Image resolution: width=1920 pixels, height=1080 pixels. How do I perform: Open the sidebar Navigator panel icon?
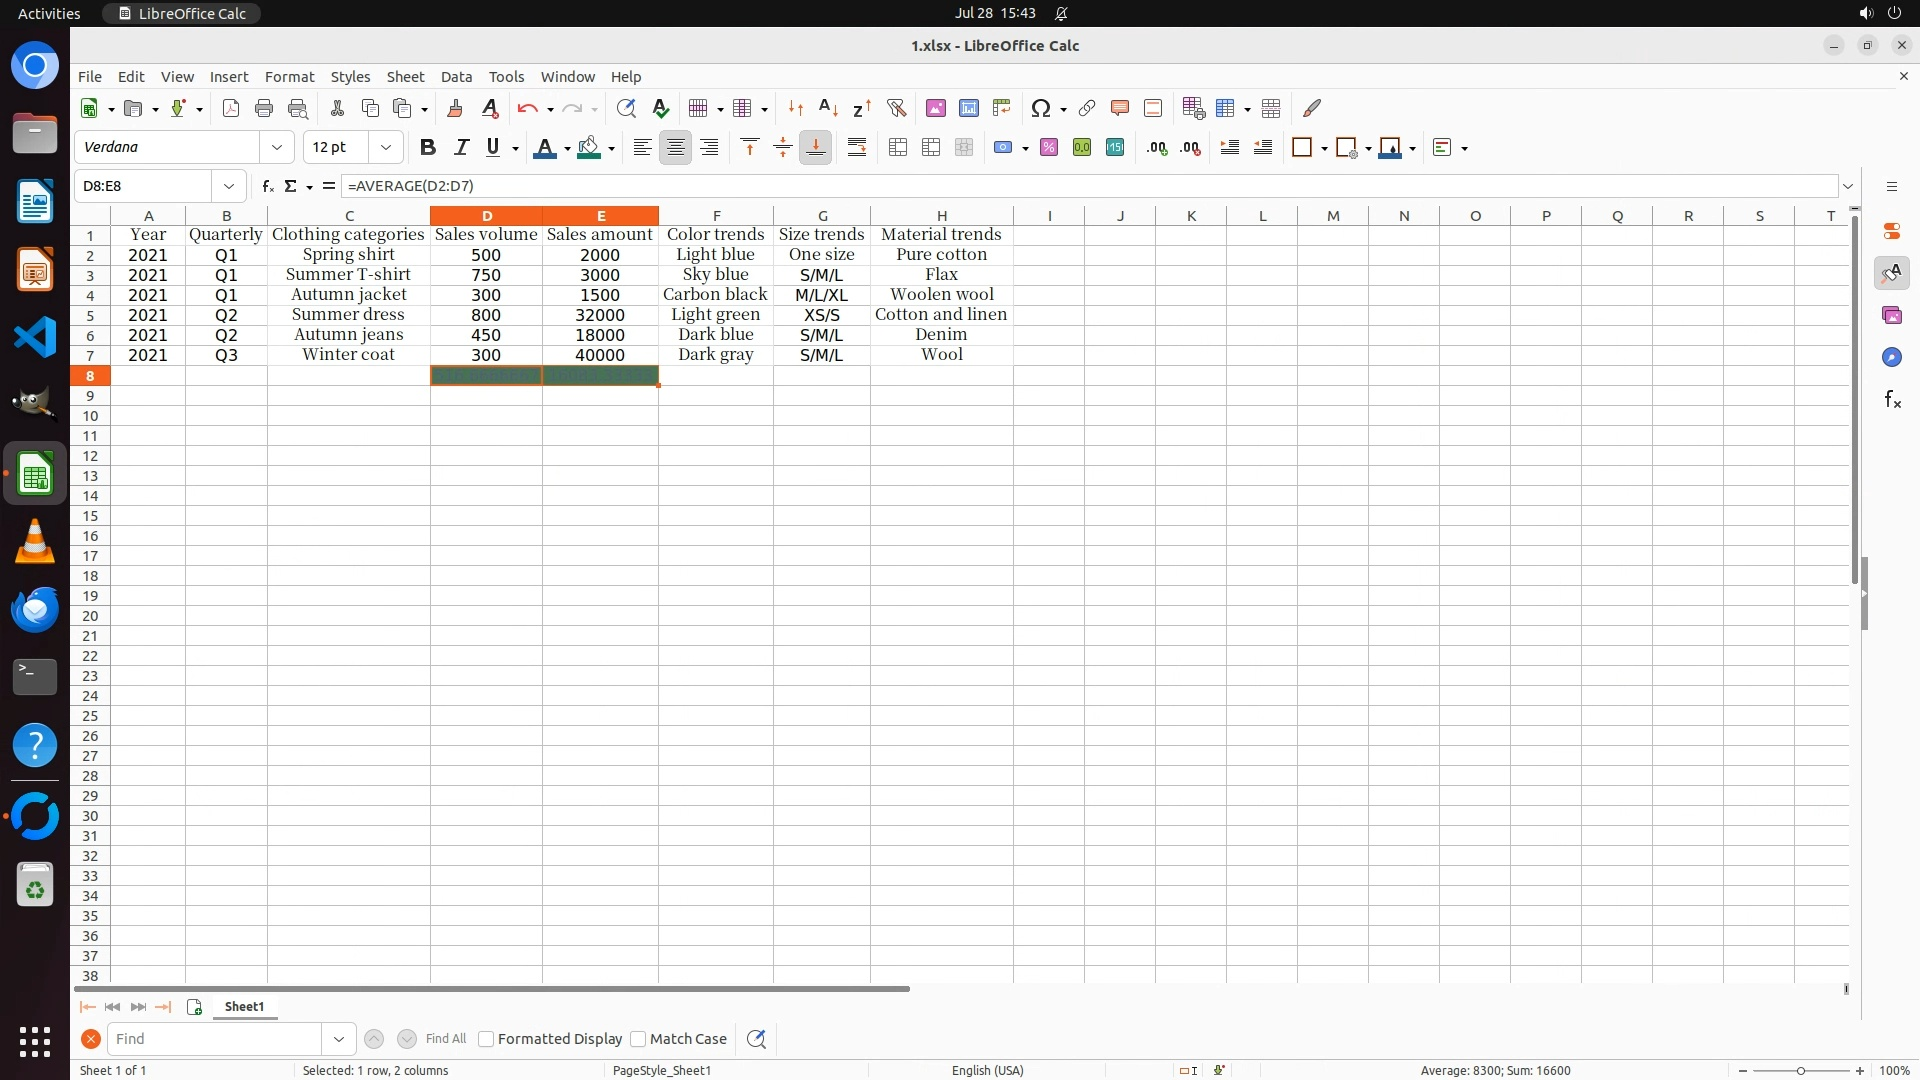[x=1891, y=357]
